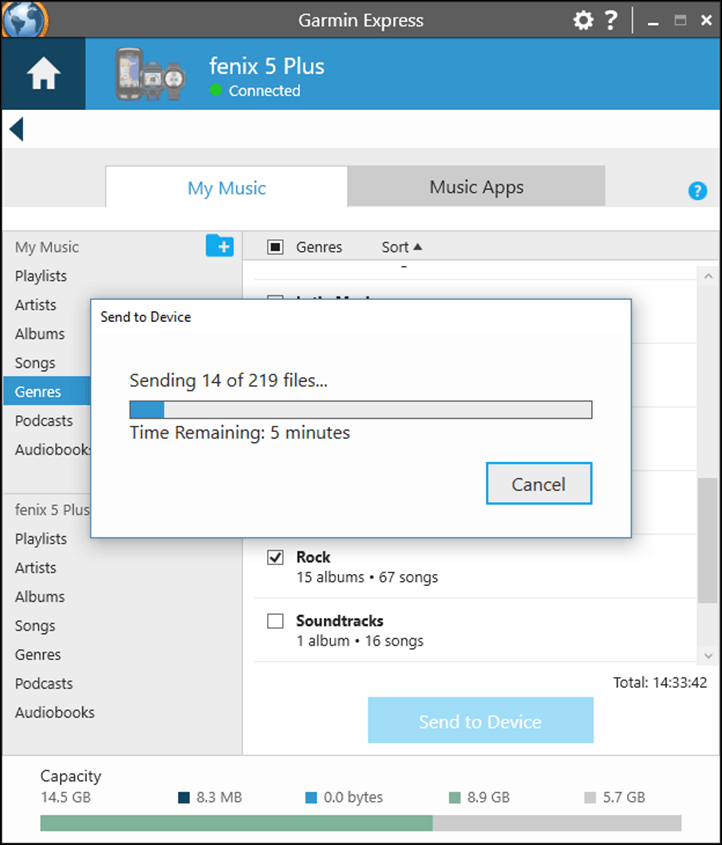Open the Garmin Express home screen
The width and height of the screenshot is (722, 845).
coord(43,74)
